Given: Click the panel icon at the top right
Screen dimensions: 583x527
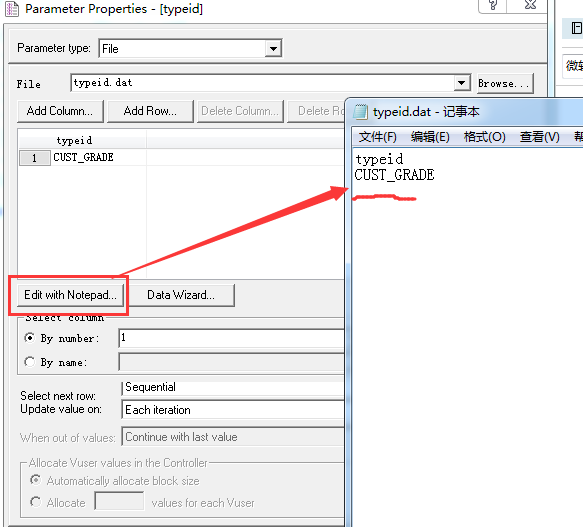Looking at the screenshot, I should 576,28.
